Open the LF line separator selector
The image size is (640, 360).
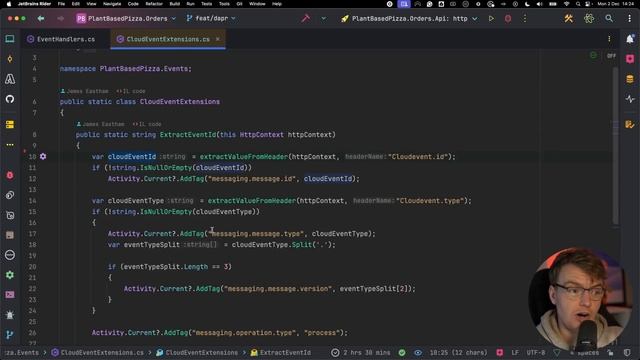pos(515,352)
